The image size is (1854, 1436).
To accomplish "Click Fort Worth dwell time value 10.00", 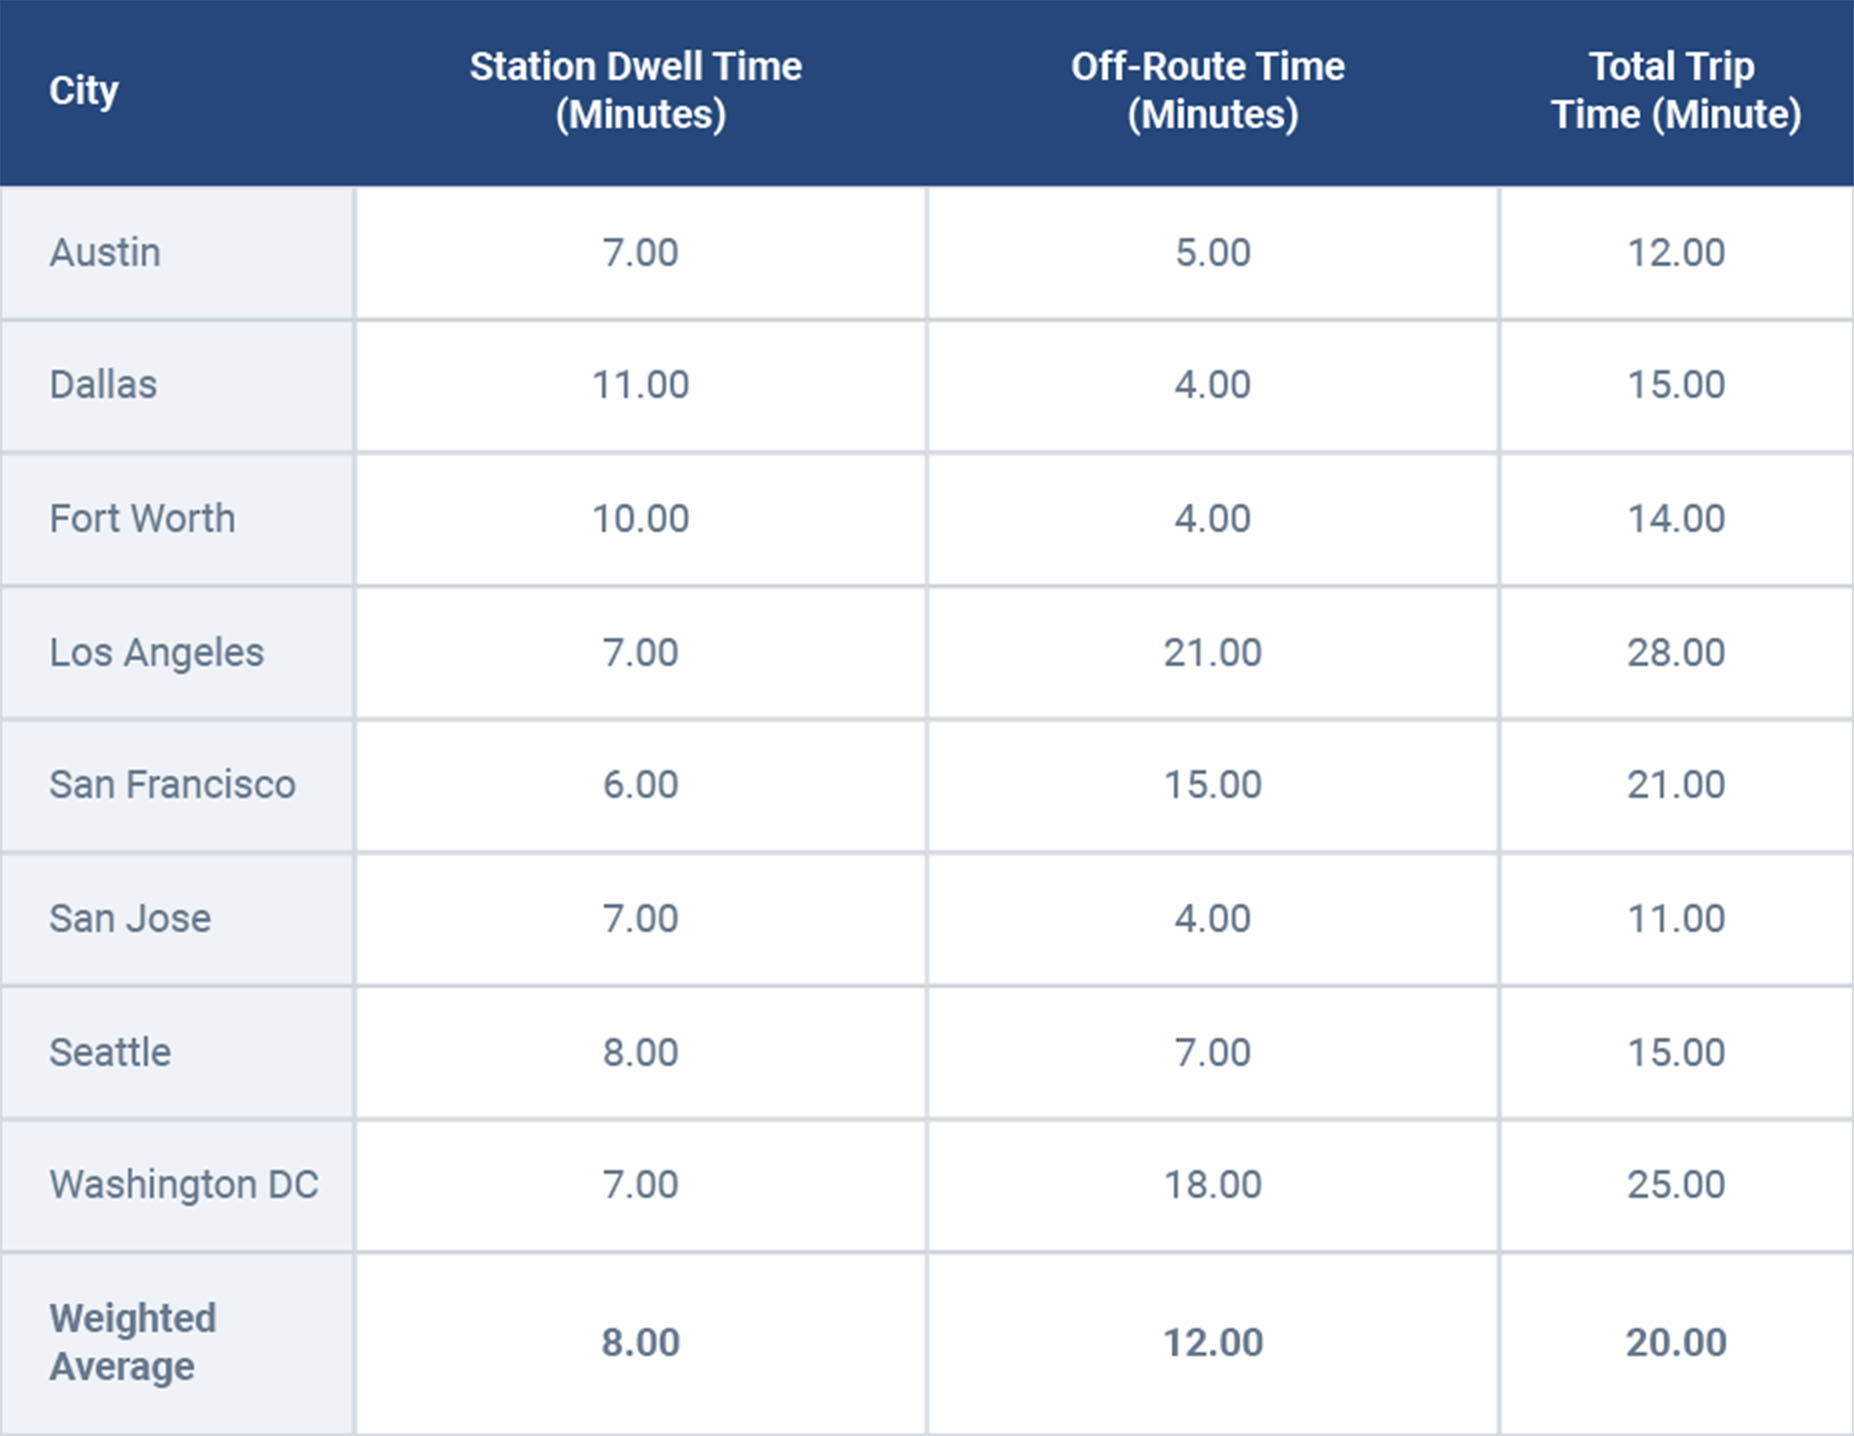I will 640,518.
